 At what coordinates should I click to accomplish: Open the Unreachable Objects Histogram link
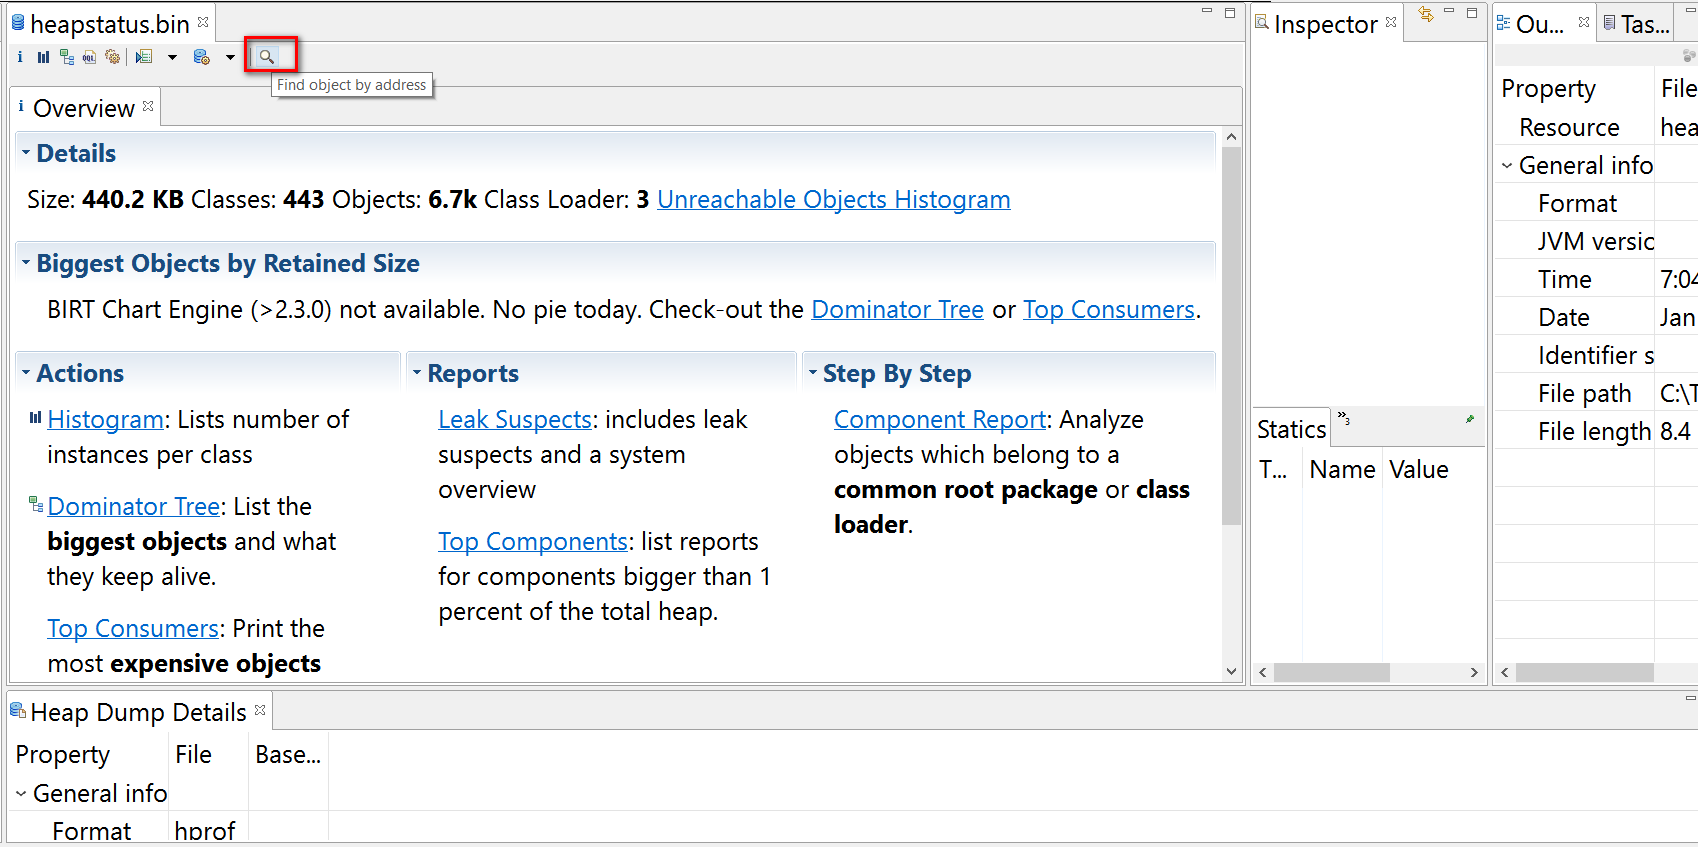(x=833, y=199)
